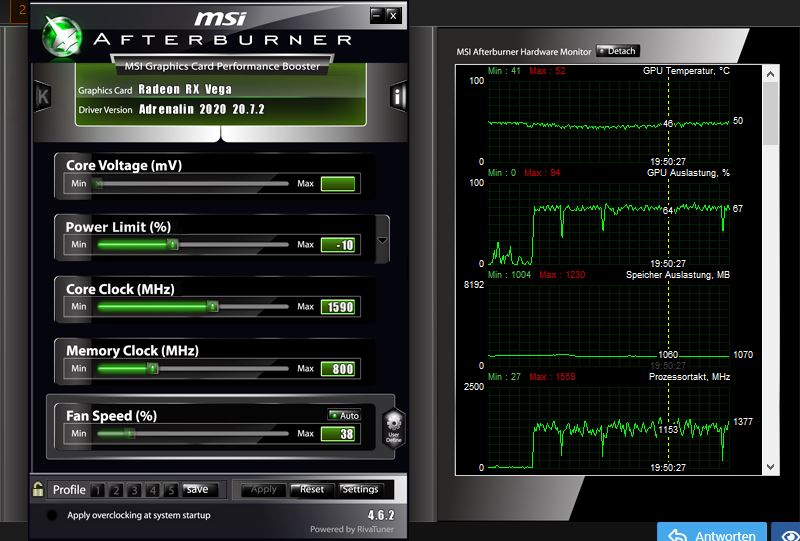Open Afterburner Settings
The image size is (800, 541).
(x=360, y=489)
